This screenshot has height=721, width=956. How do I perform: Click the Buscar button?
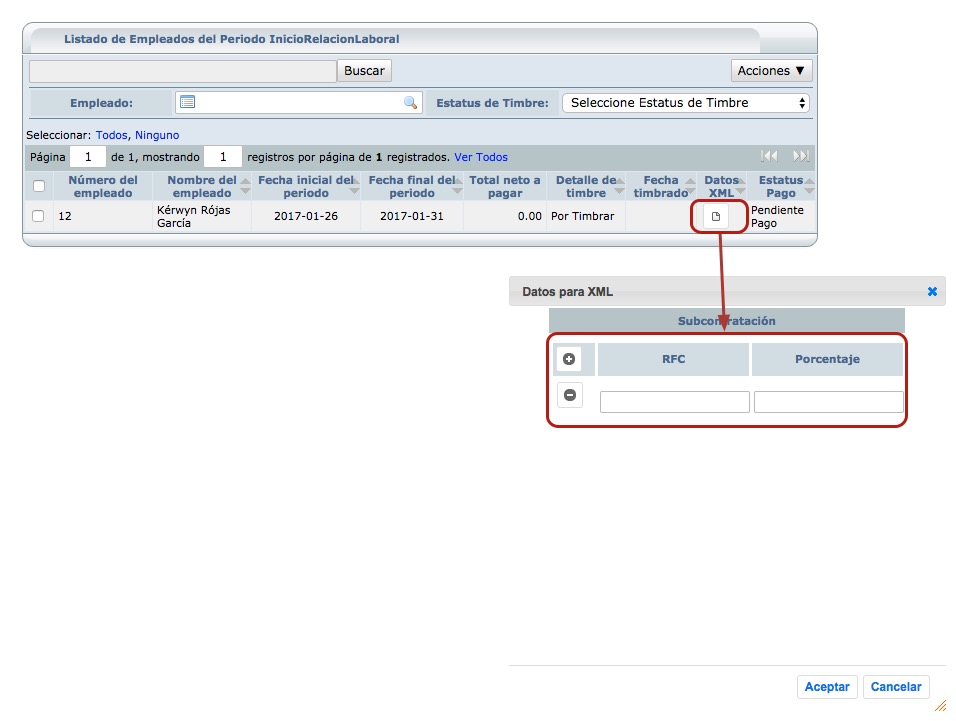point(364,71)
